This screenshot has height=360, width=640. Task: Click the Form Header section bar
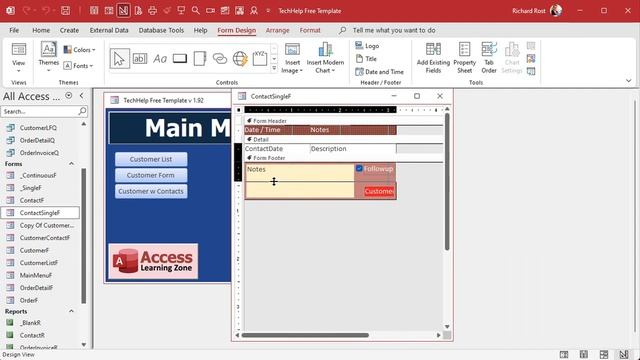pyautogui.click(x=343, y=121)
